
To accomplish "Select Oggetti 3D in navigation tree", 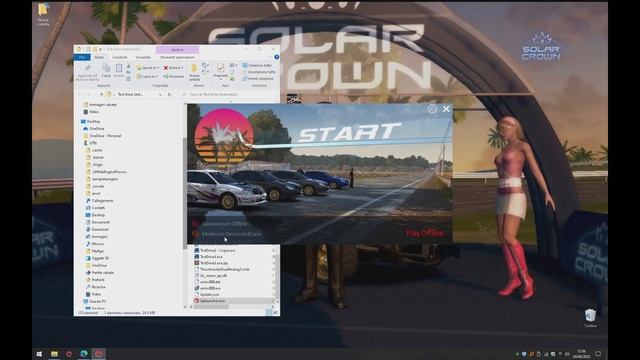I will [97, 258].
